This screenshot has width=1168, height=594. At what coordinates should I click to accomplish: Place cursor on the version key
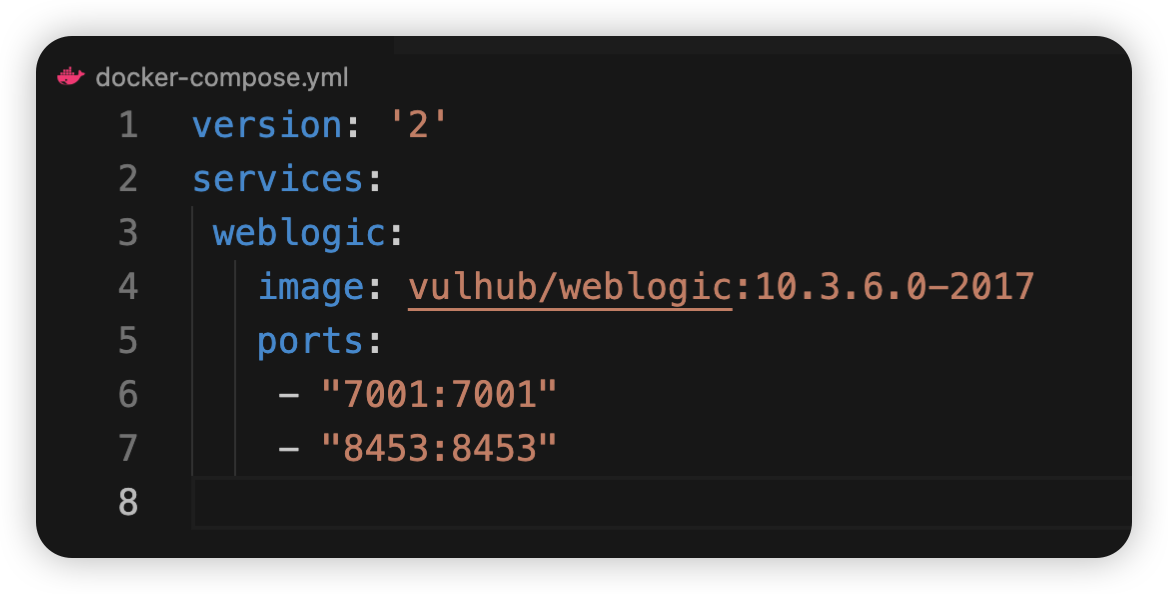(x=267, y=124)
